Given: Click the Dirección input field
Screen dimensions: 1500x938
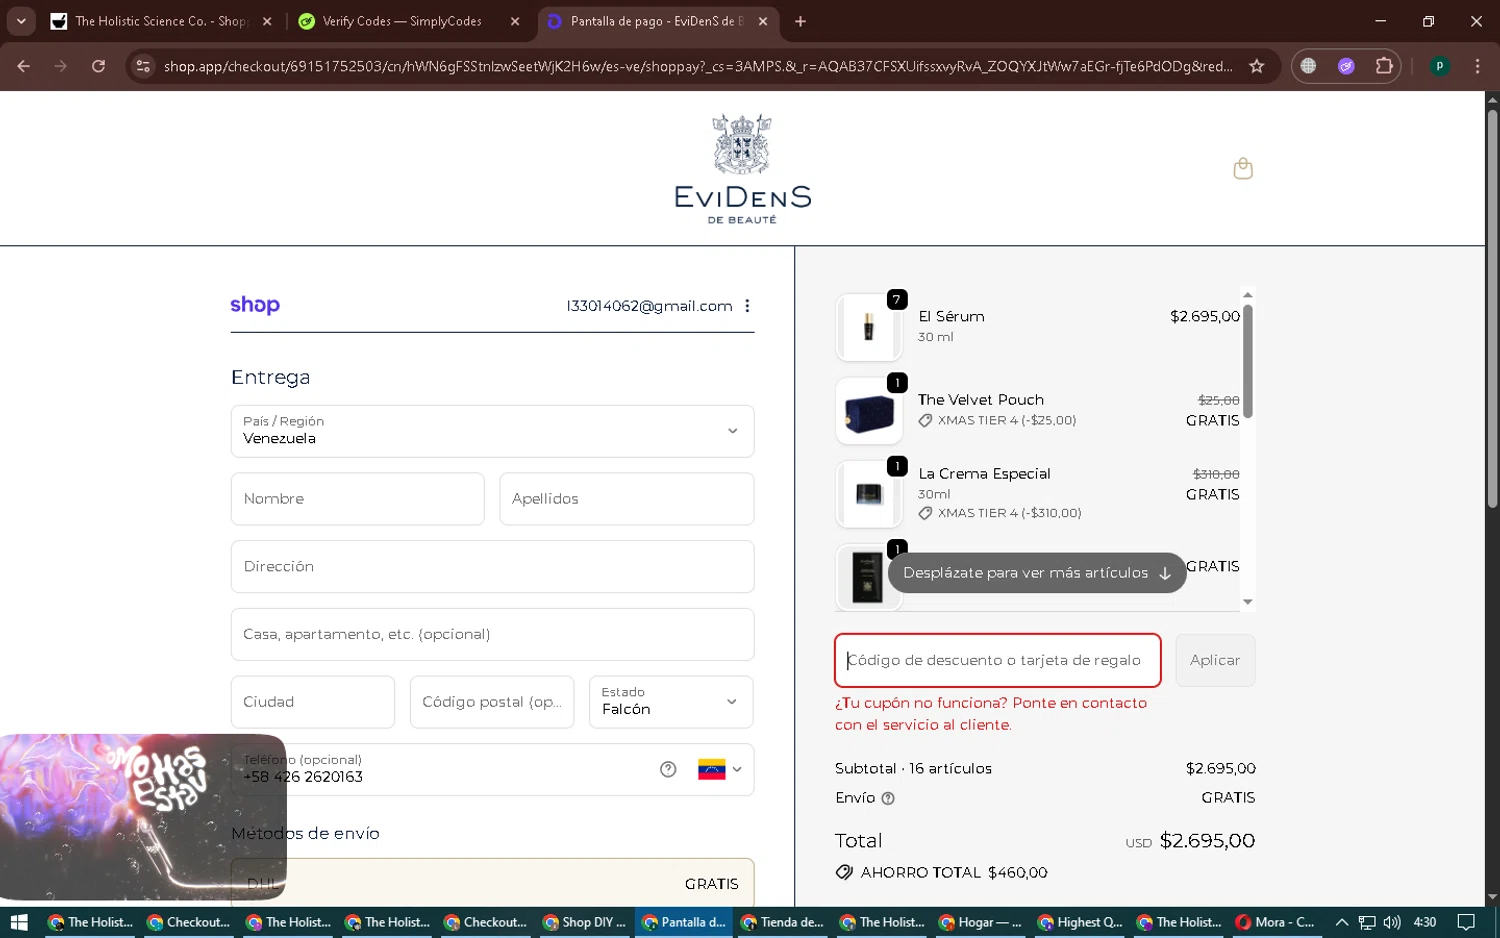Looking at the screenshot, I should point(492,567).
